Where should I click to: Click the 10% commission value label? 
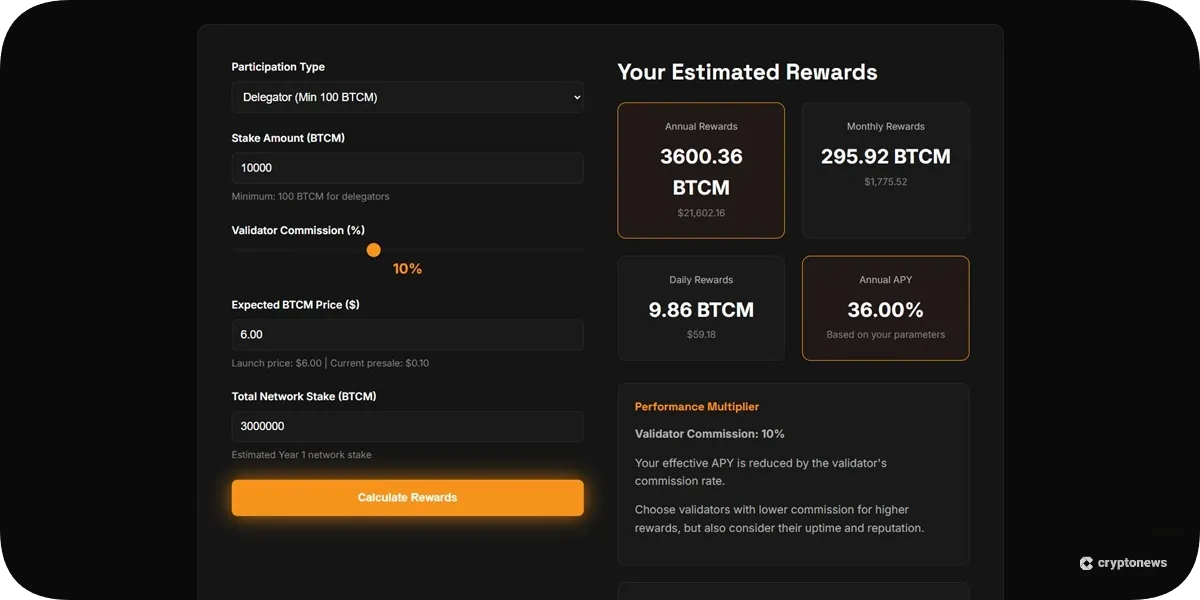[x=407, y=268]
